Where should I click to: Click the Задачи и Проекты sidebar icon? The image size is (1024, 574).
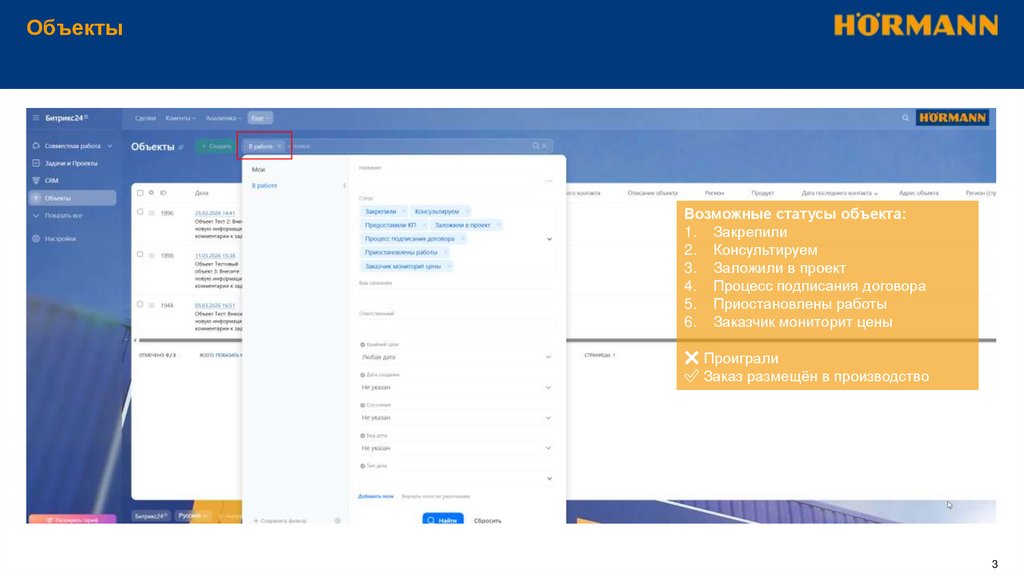tap(36, 163)
